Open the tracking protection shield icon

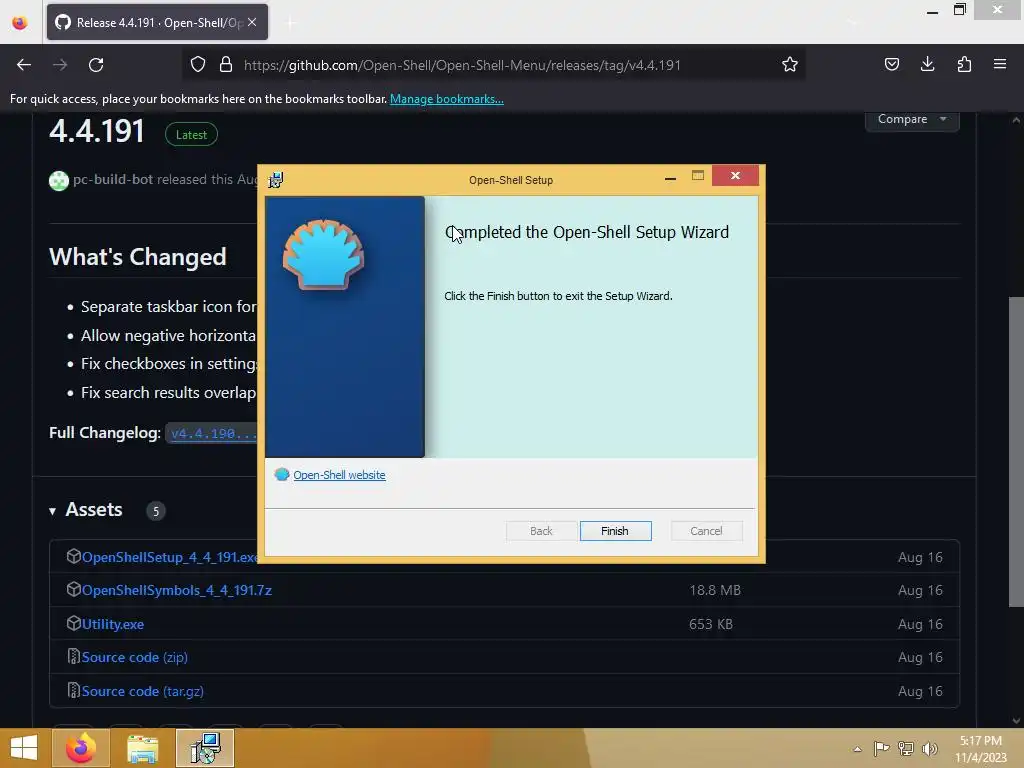[198, 65]
